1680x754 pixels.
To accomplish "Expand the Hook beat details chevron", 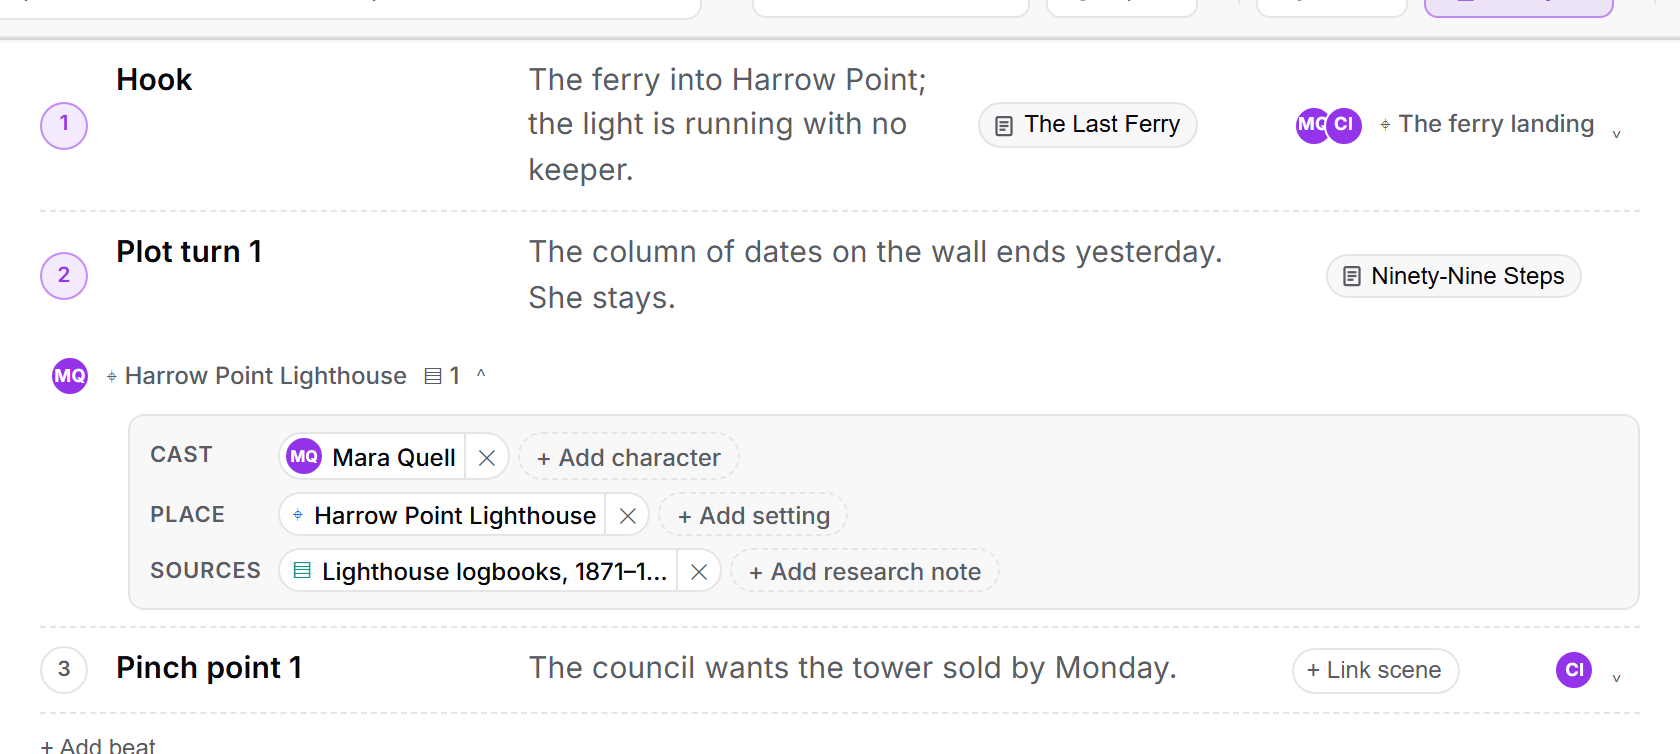I will 1616,134.
